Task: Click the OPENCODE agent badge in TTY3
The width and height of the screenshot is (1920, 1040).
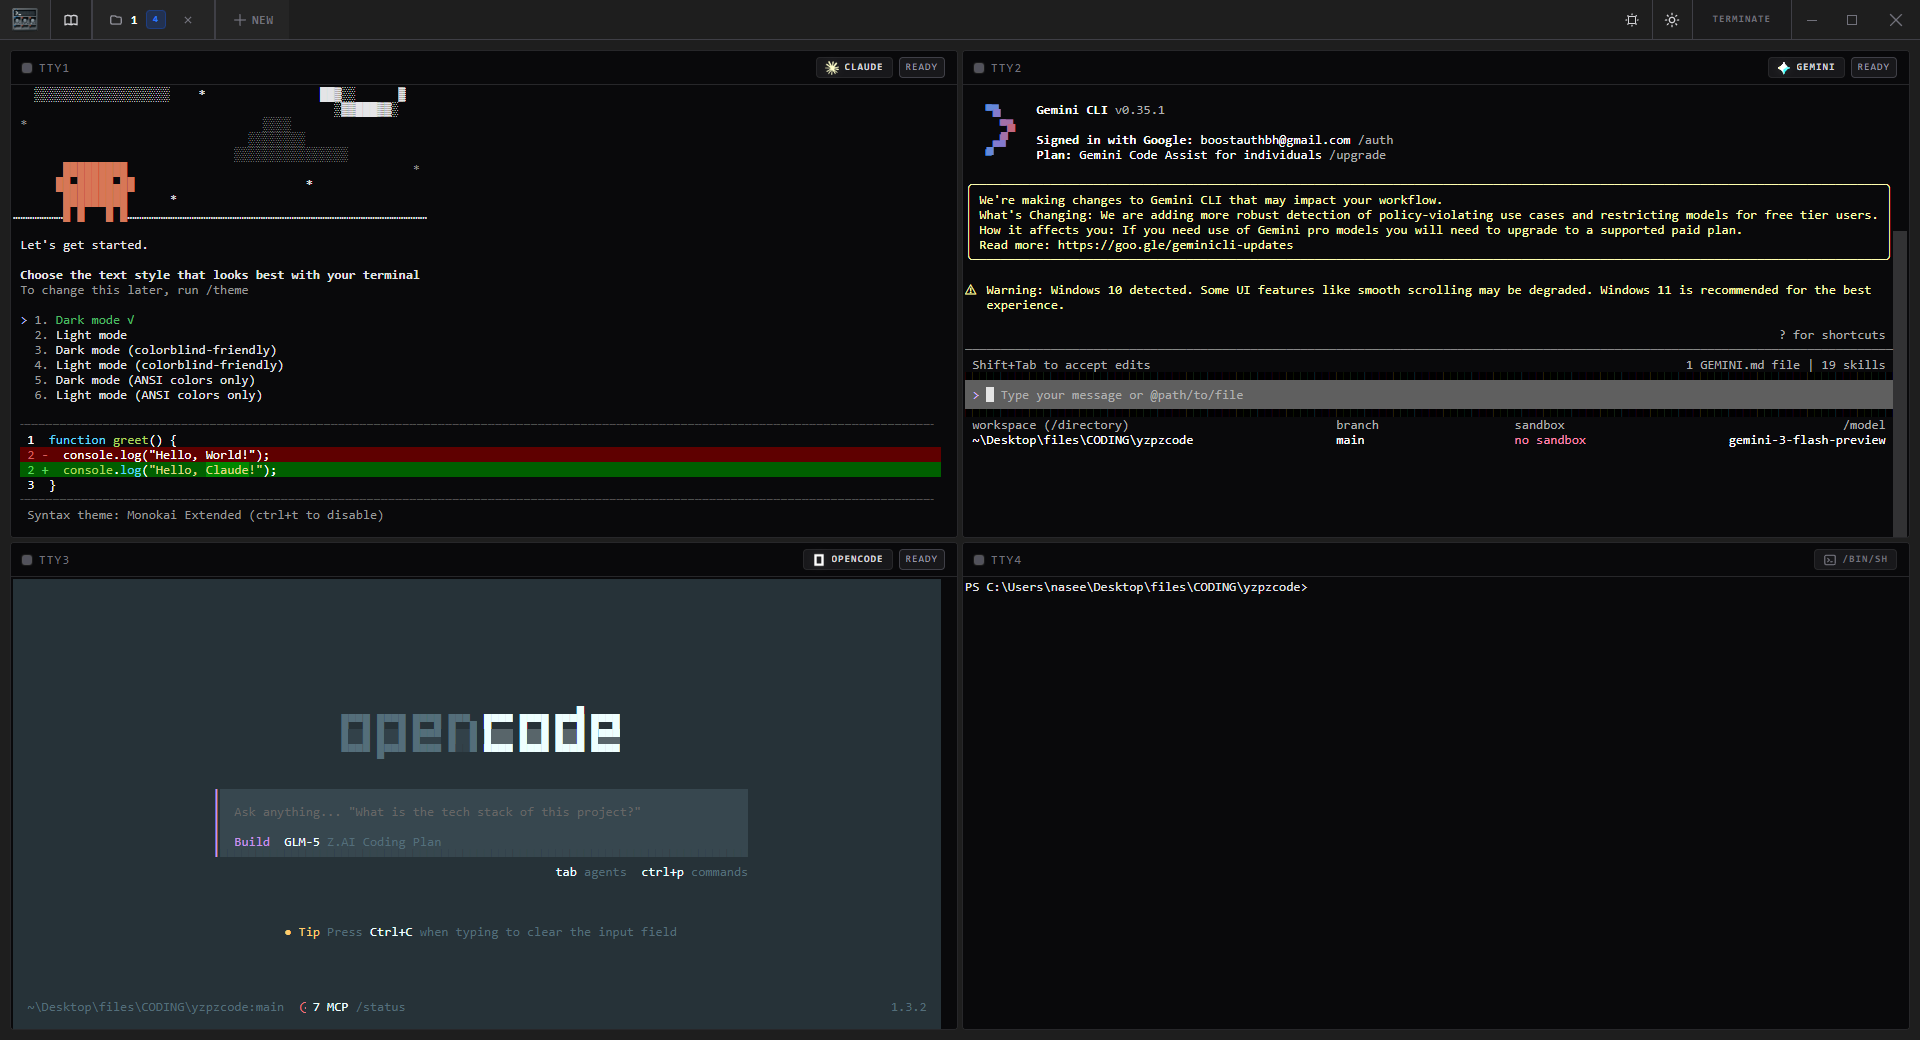Action: pyautogui.click(x=848, y=559)
